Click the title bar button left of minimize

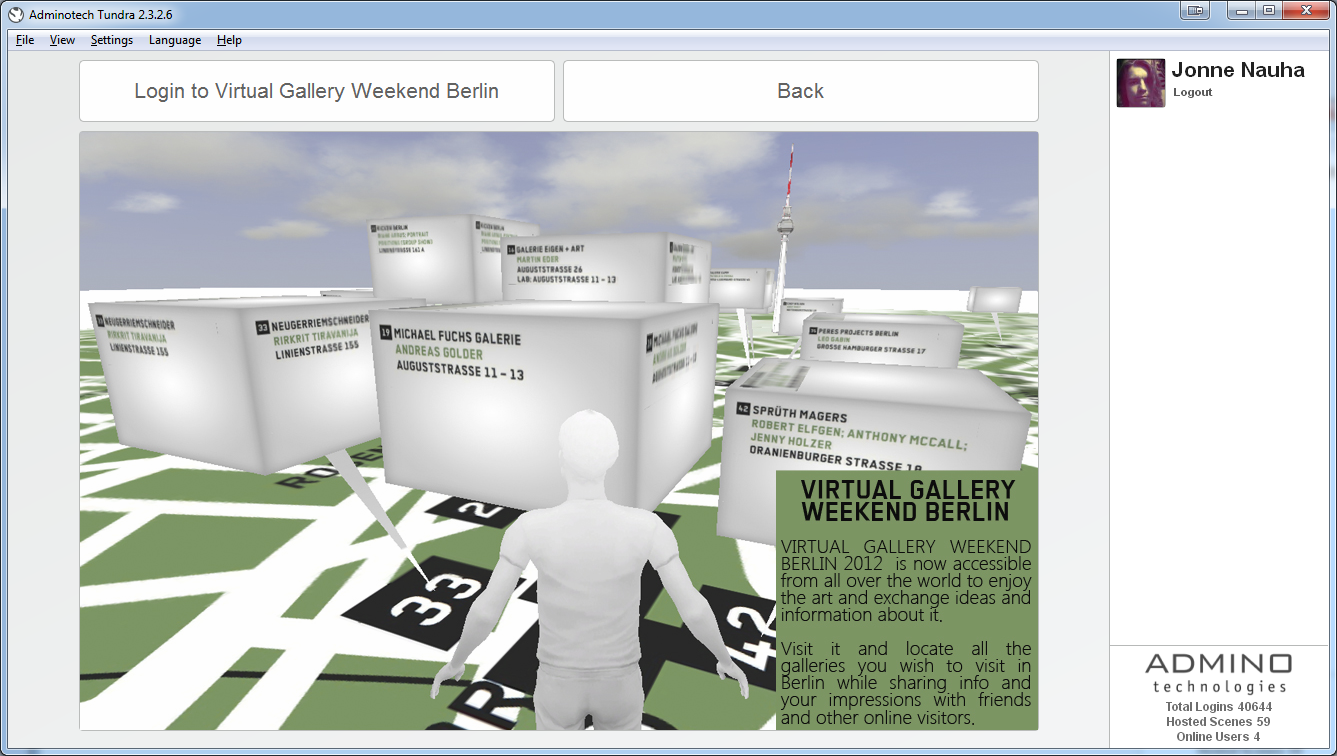pos(1195,11)
